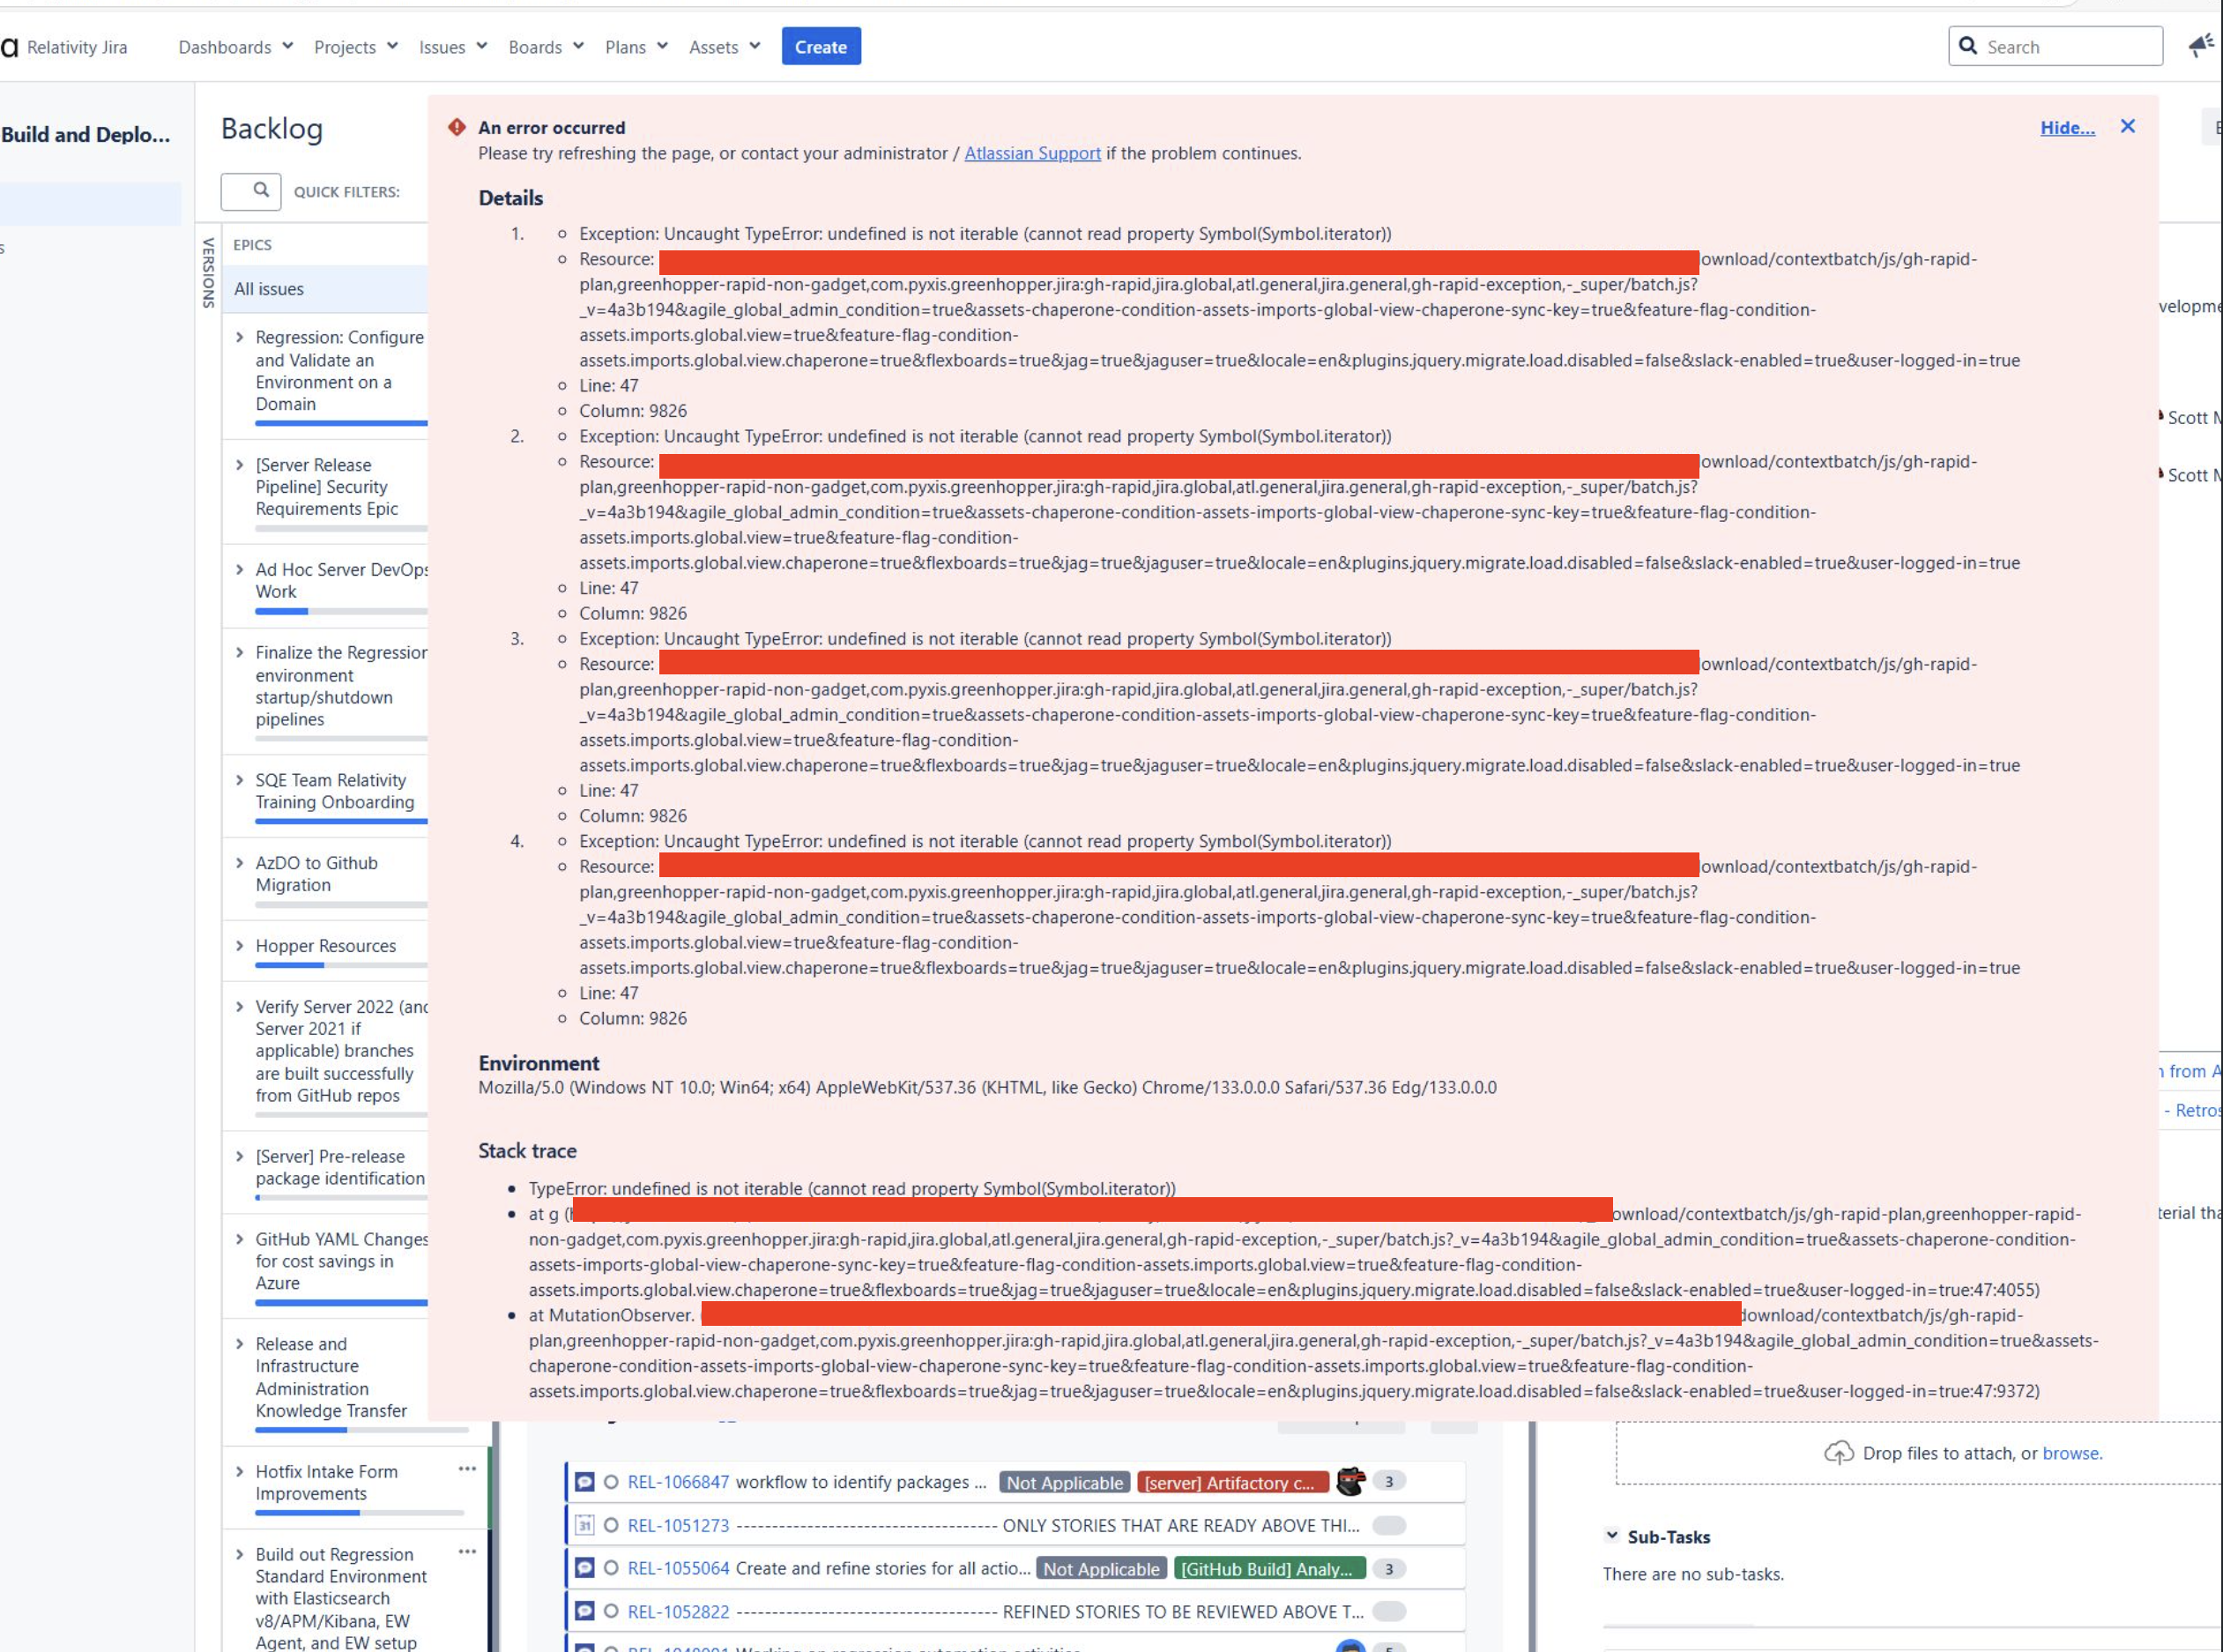Expand the Regression: Configure and Validate epic

[239, 337]
